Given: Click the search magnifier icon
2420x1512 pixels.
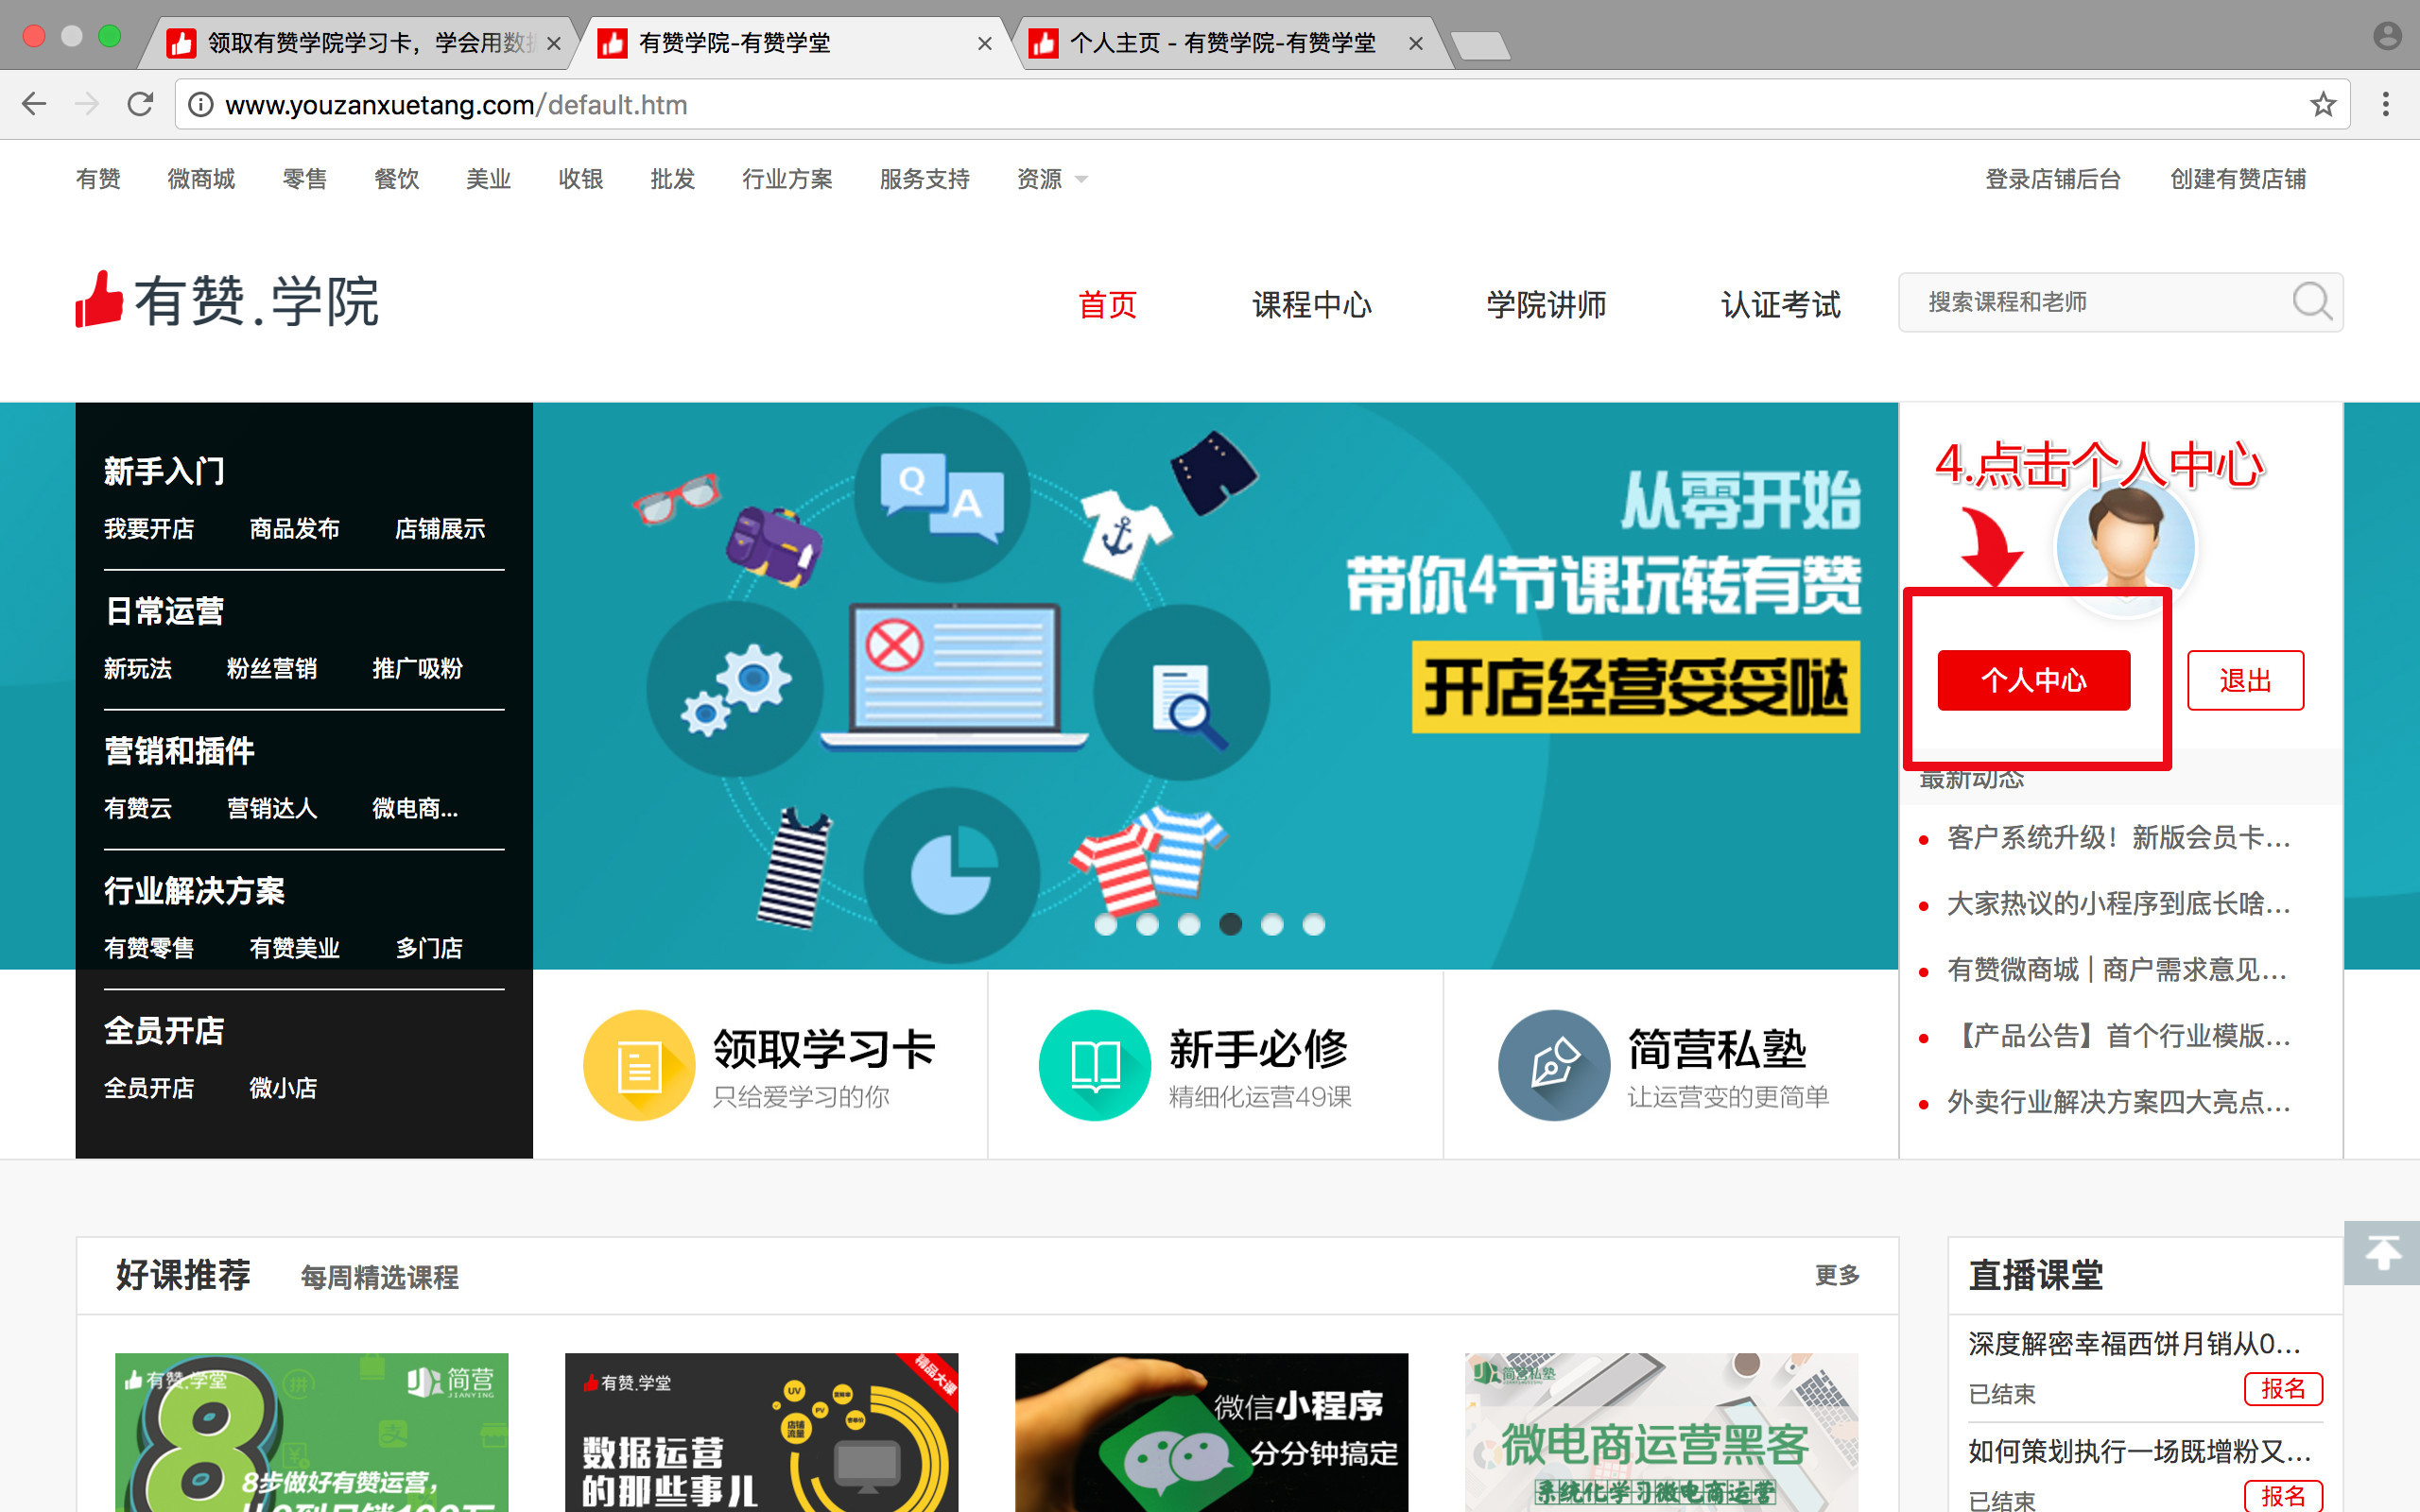Looking at the screenshot, I should pos(2312,301).
